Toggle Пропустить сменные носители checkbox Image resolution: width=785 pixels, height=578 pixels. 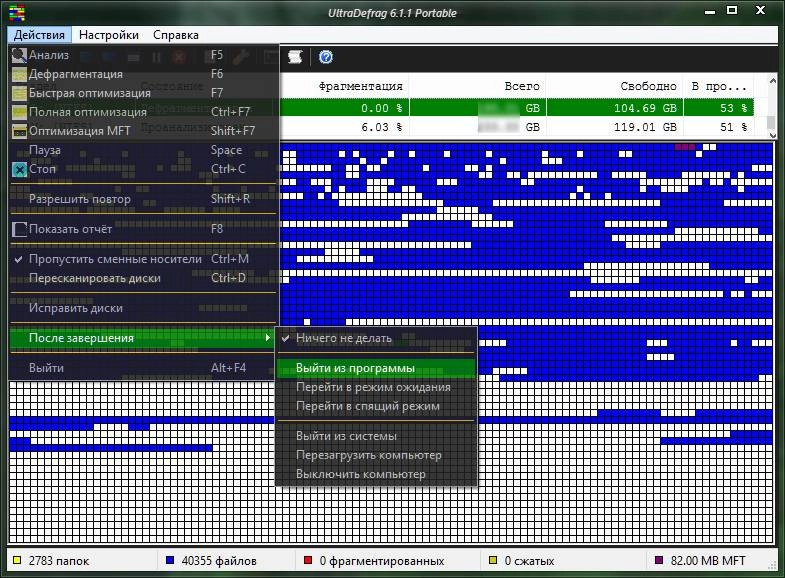coord(143,259)
